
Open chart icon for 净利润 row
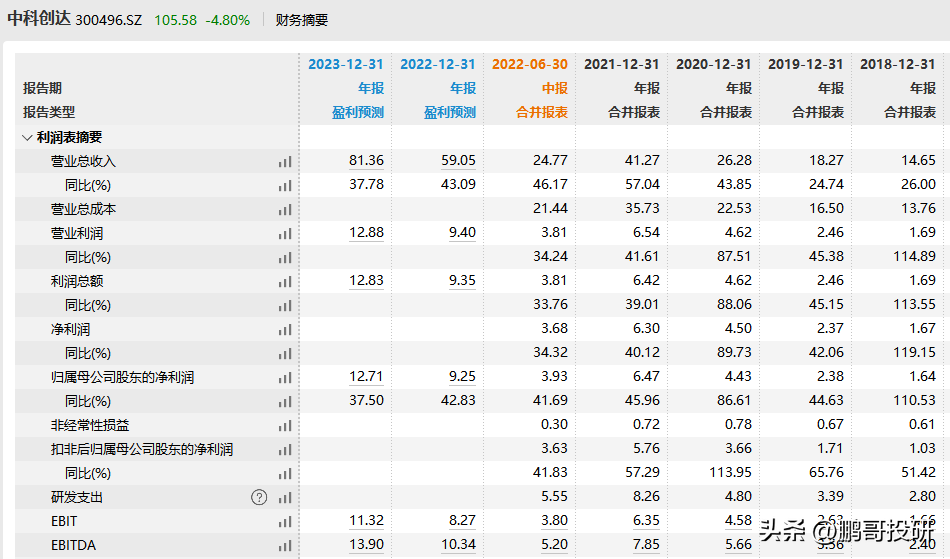point(285,330)
